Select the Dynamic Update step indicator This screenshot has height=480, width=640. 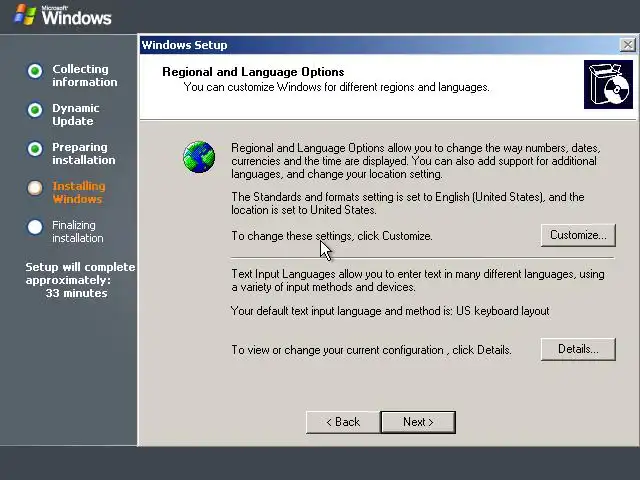point(35,110)
